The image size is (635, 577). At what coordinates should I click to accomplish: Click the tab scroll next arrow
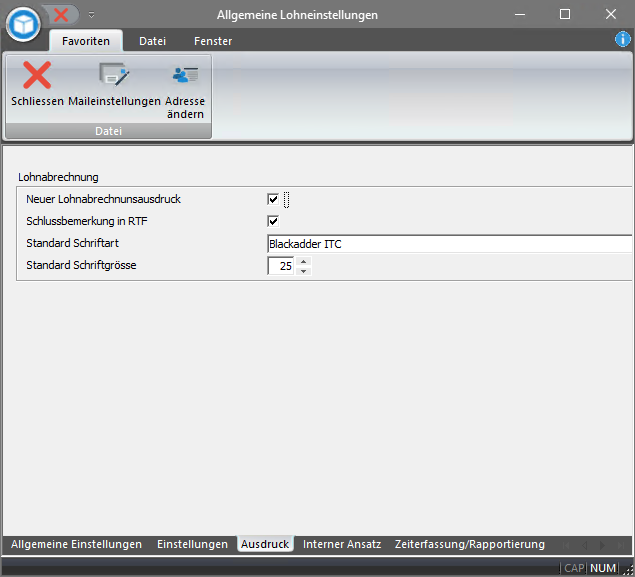pos(603,545)
